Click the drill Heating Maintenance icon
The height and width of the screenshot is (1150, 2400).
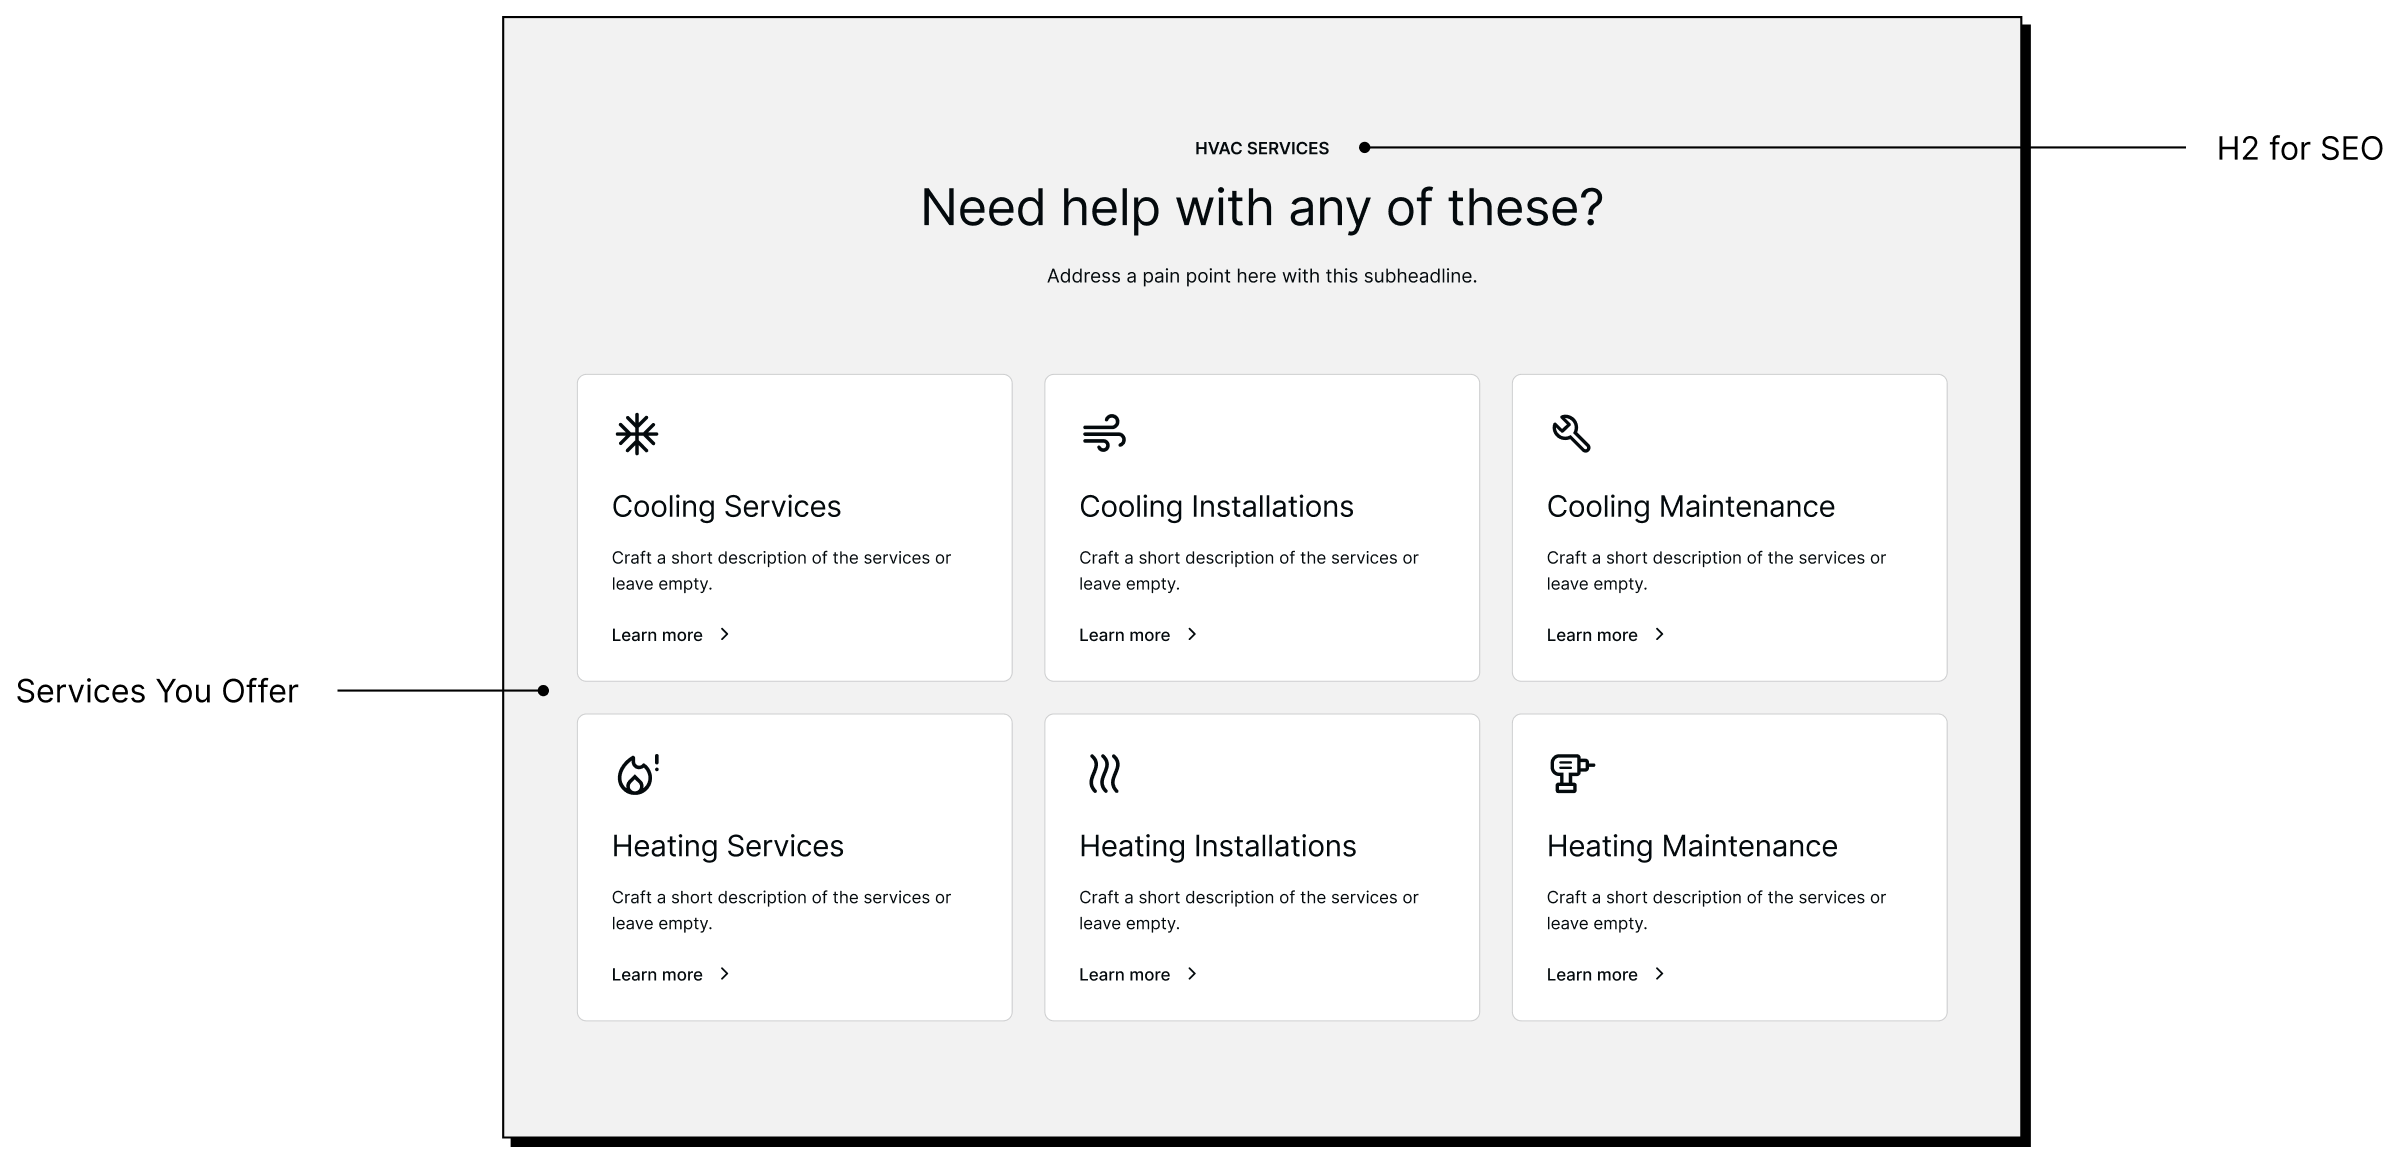pos(1571,773)
